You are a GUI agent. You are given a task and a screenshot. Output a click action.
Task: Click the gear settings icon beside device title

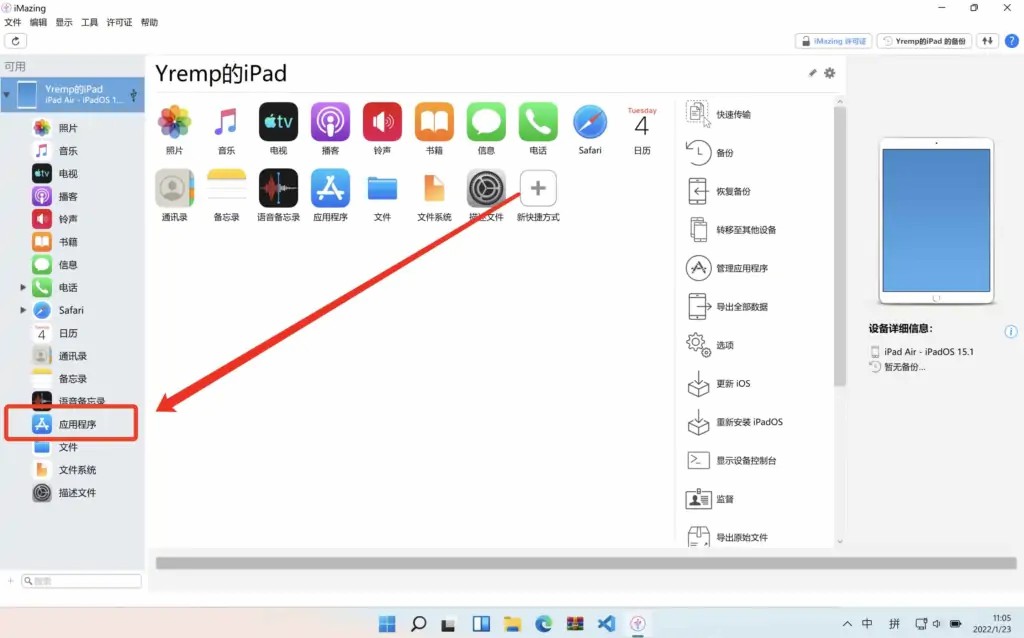829,73
